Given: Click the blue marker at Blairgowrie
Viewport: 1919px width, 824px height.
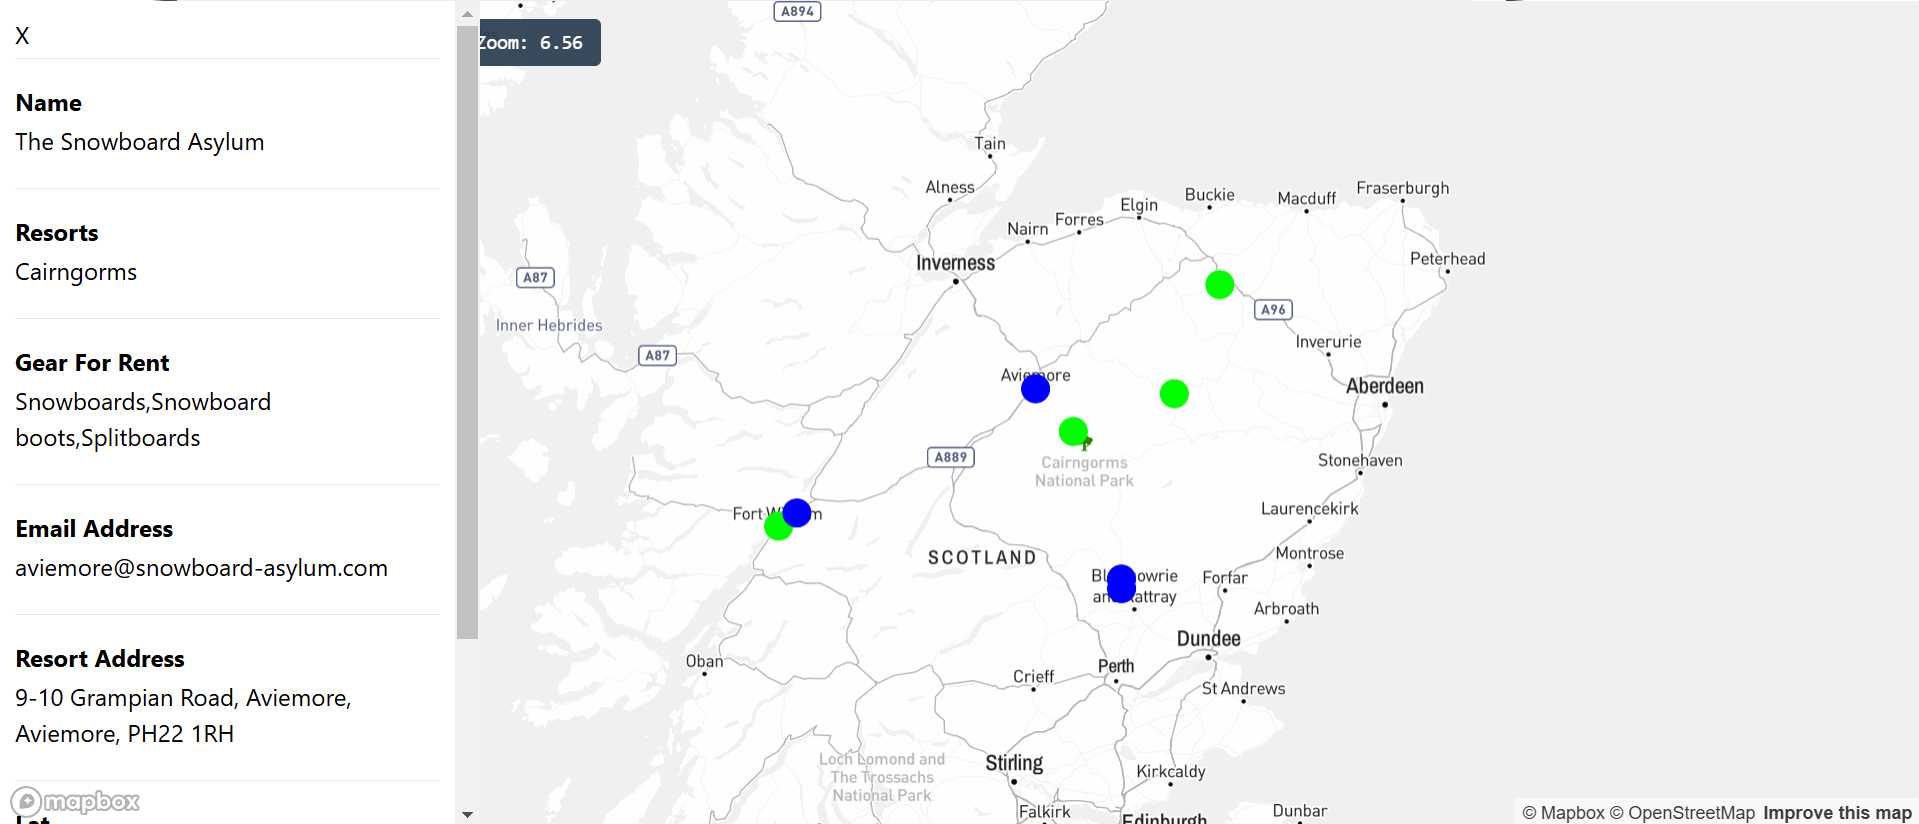Looking at the screenshot, I should coord(1121,583).
